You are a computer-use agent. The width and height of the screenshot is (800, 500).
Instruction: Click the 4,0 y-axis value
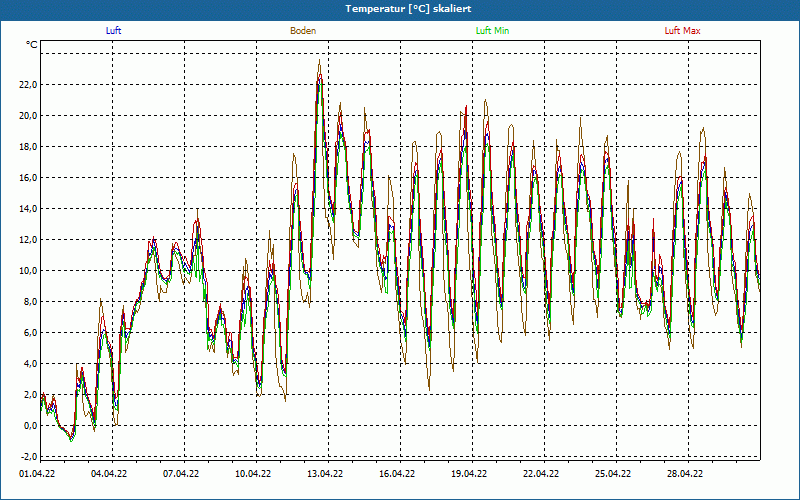pos(30,364)
